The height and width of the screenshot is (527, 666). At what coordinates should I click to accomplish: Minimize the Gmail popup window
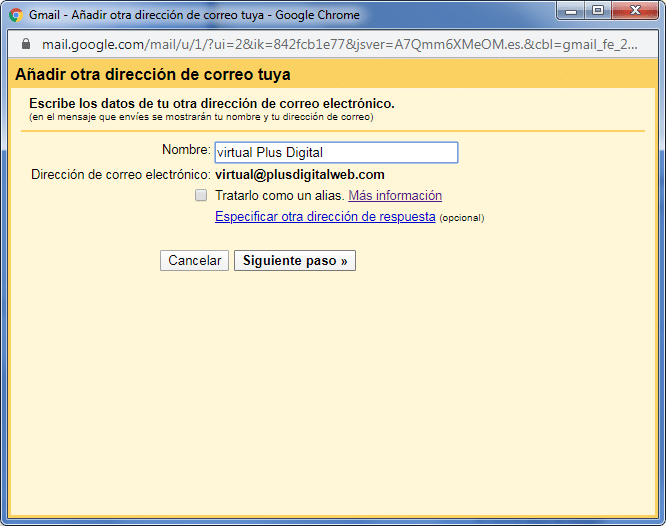569,11
